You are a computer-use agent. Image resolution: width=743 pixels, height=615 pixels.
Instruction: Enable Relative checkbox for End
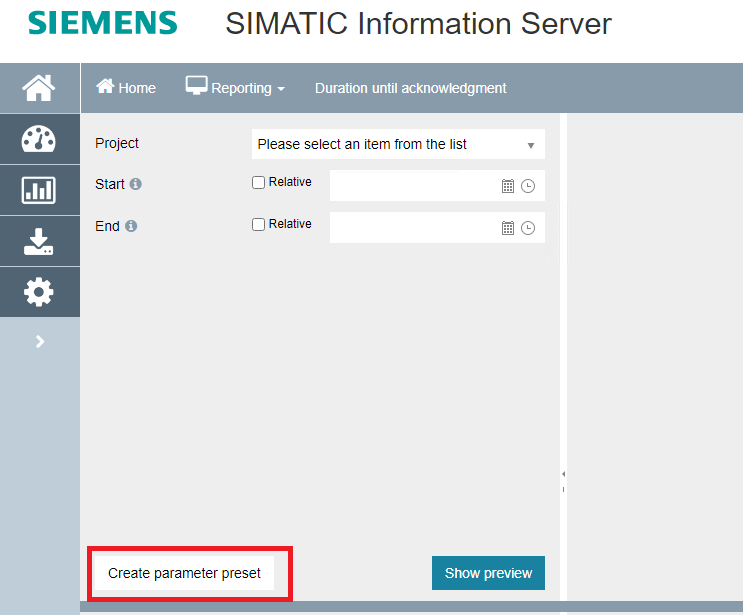(x=258, y=224)
